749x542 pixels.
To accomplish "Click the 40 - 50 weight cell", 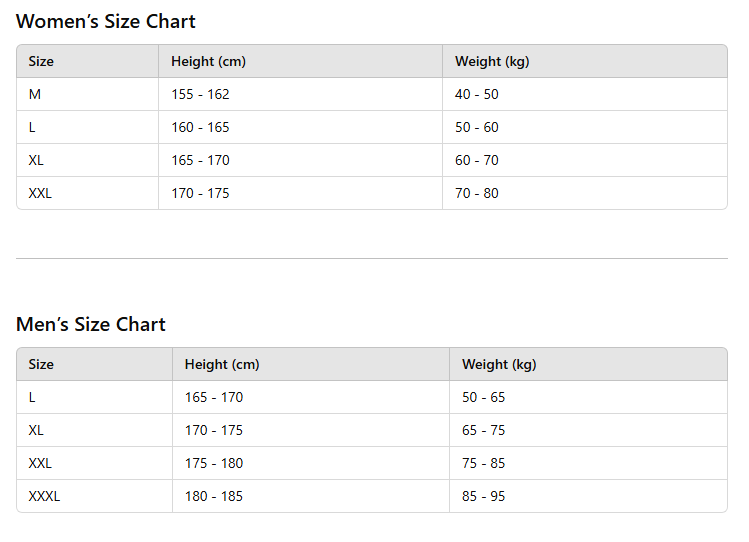I will coord(477,94).
